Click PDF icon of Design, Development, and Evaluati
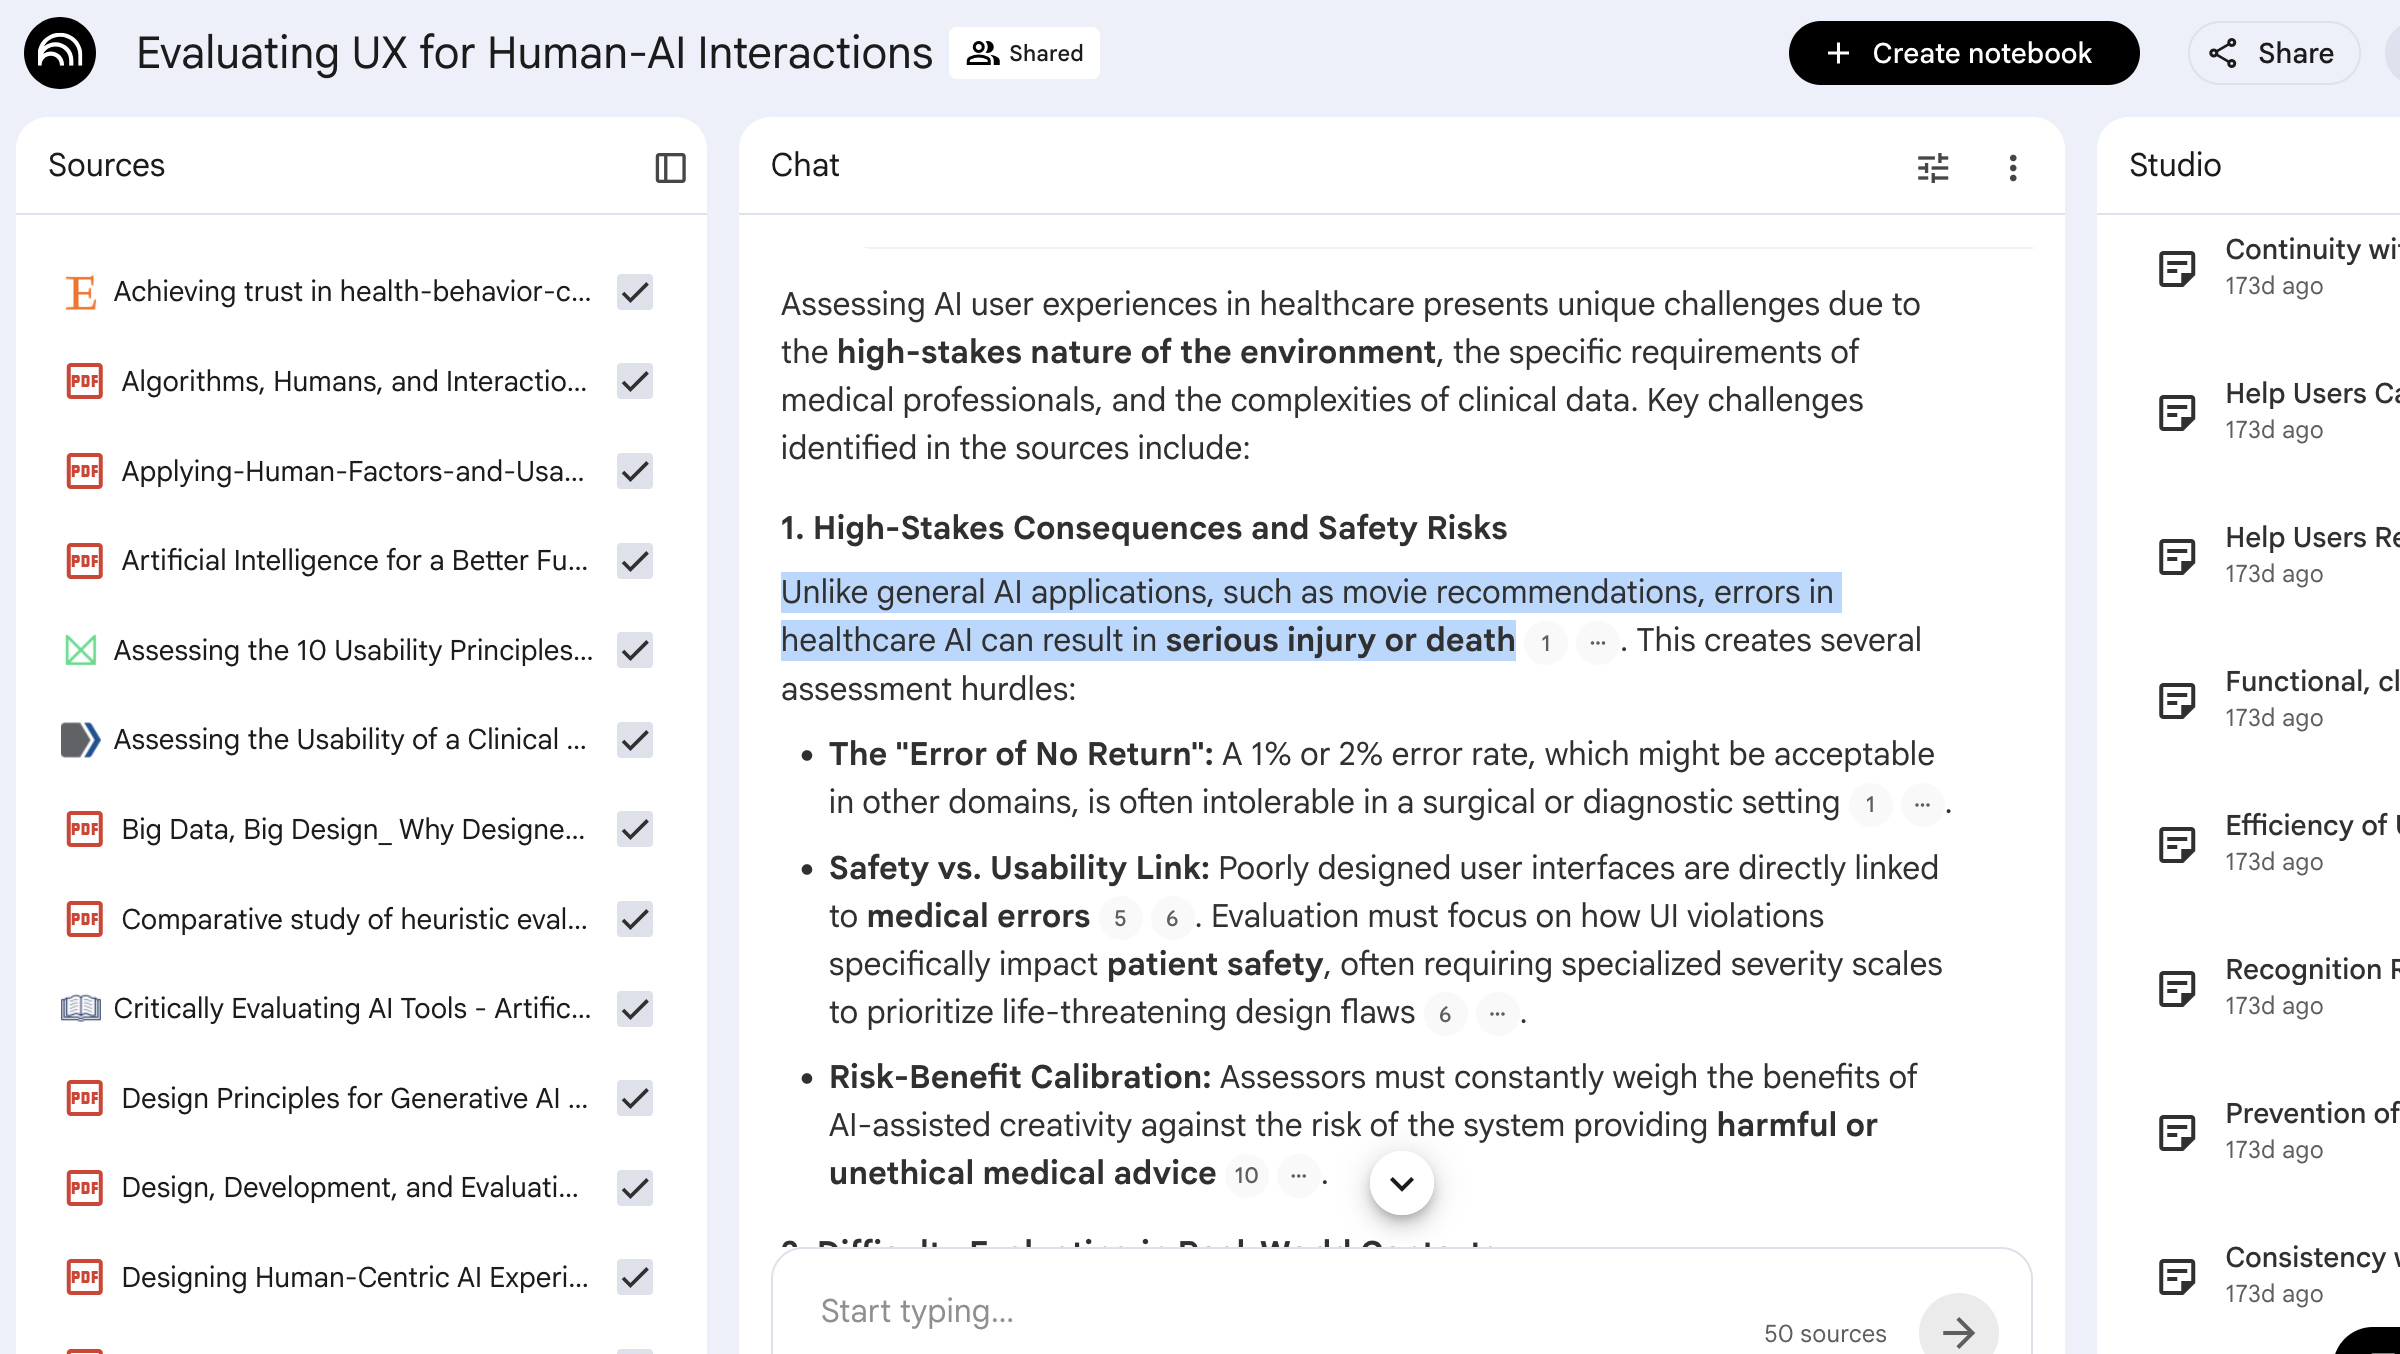Viewport: 2400px width, 1354px height. (84, 1188)
